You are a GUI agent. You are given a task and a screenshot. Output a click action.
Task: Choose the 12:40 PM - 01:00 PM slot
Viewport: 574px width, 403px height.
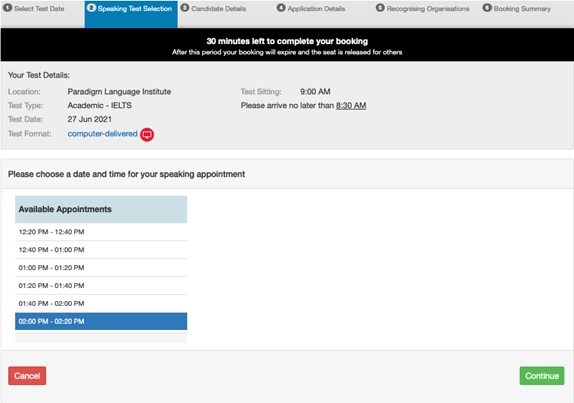[x=101, y=250]
